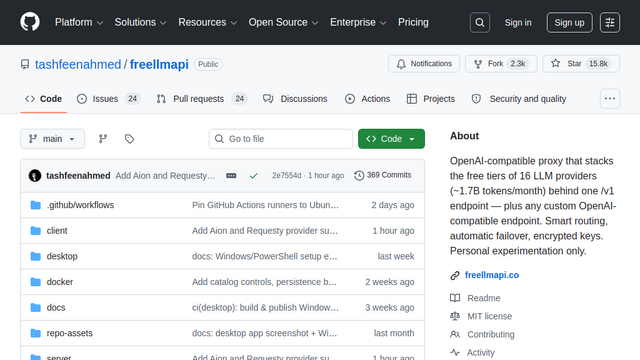Open the Pricing page
The image size is (640, 360).
(413, 22)
